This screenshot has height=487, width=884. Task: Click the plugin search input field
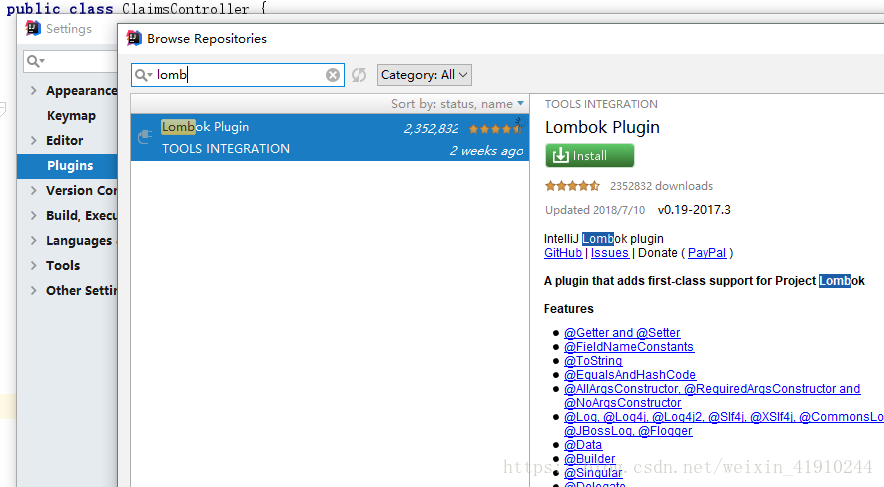coord(238,75)
